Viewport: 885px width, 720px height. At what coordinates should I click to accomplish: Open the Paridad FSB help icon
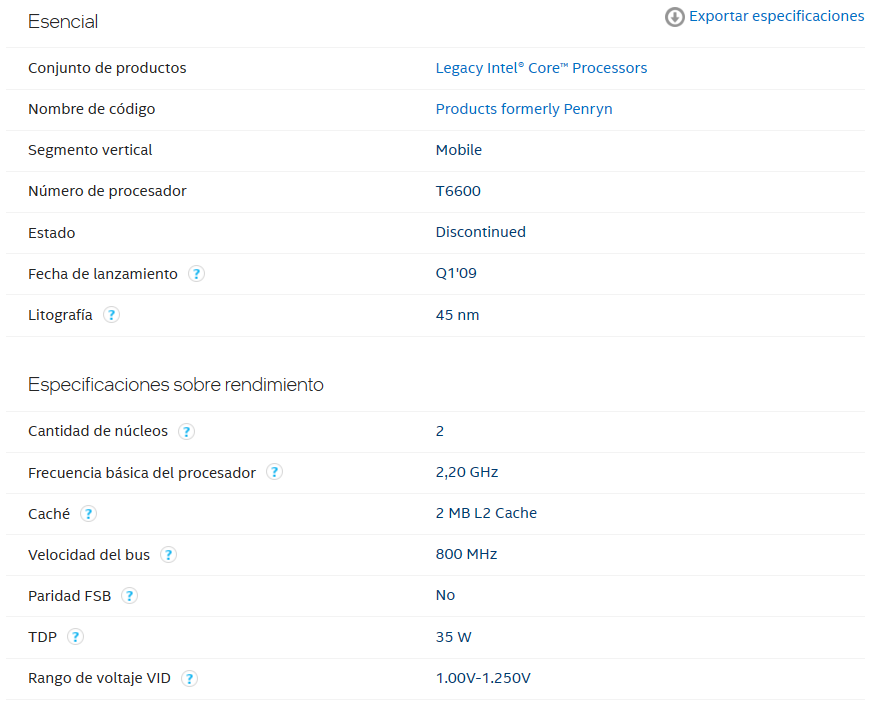[x=130, y=596]
